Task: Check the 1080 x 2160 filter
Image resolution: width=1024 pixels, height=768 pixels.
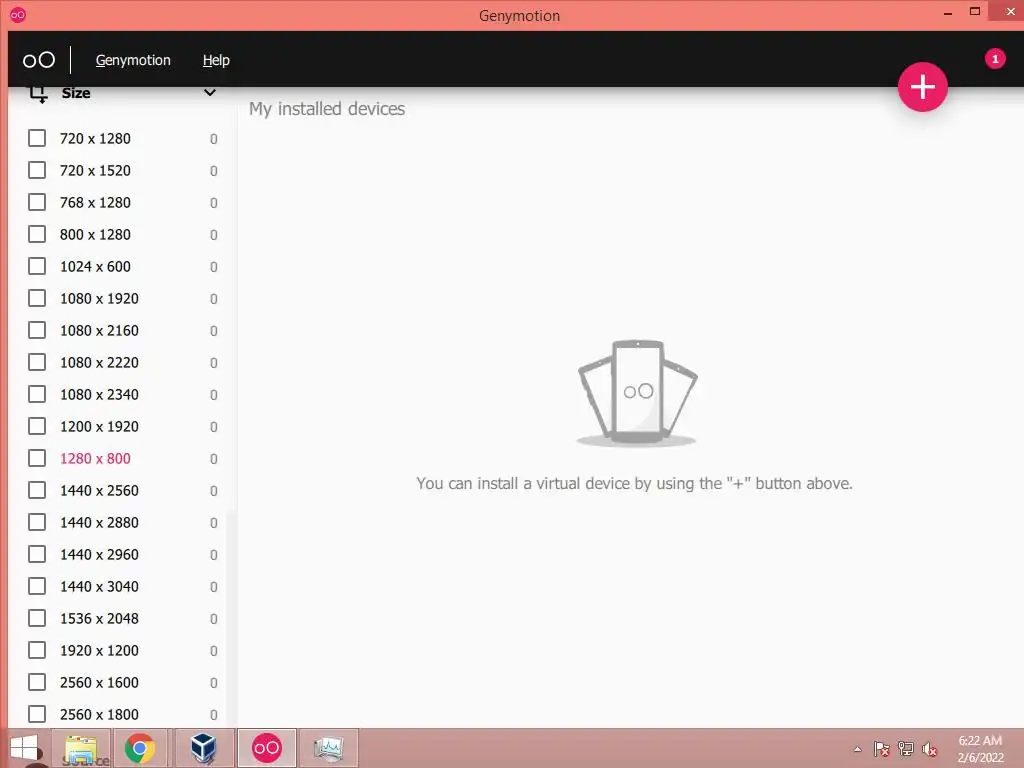Action: pyautogui.click(x=37, y=330)
